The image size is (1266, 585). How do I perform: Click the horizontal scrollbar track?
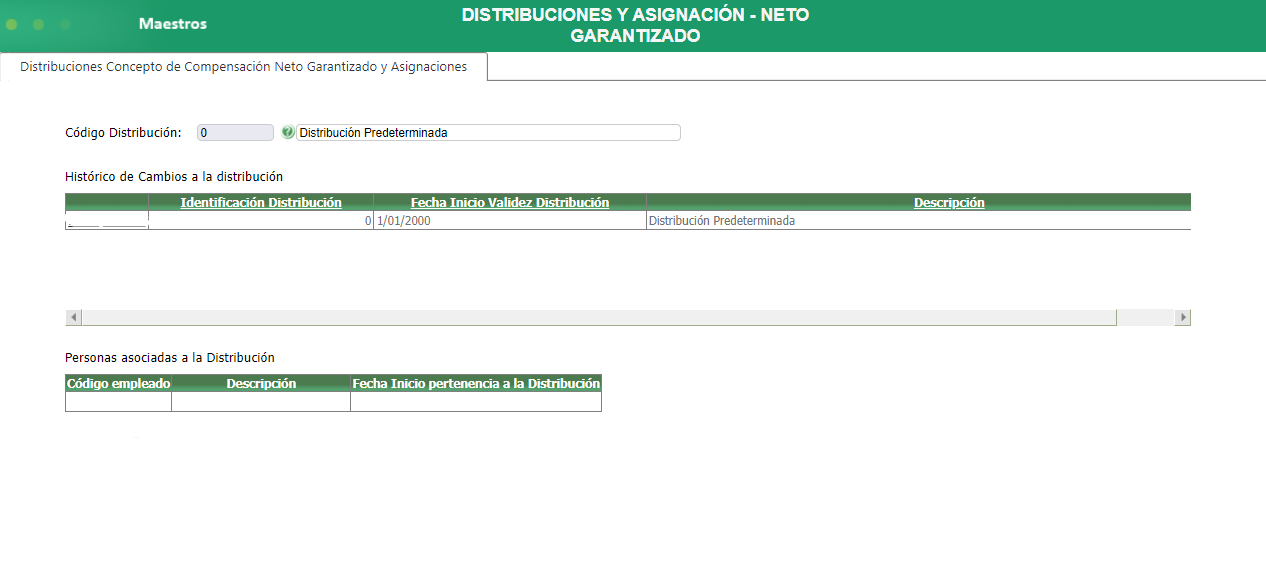click(x=600, y=316)
